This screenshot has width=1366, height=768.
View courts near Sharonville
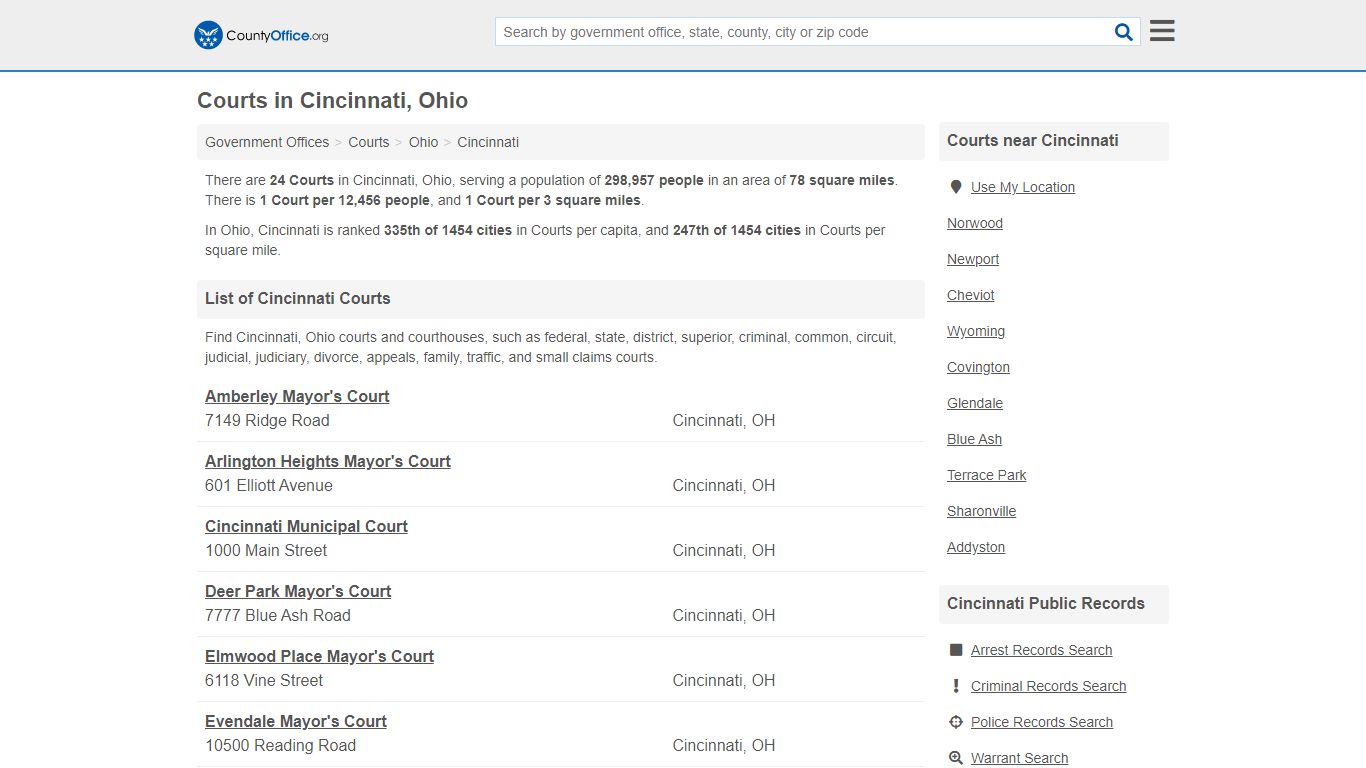tap(981, 511)
